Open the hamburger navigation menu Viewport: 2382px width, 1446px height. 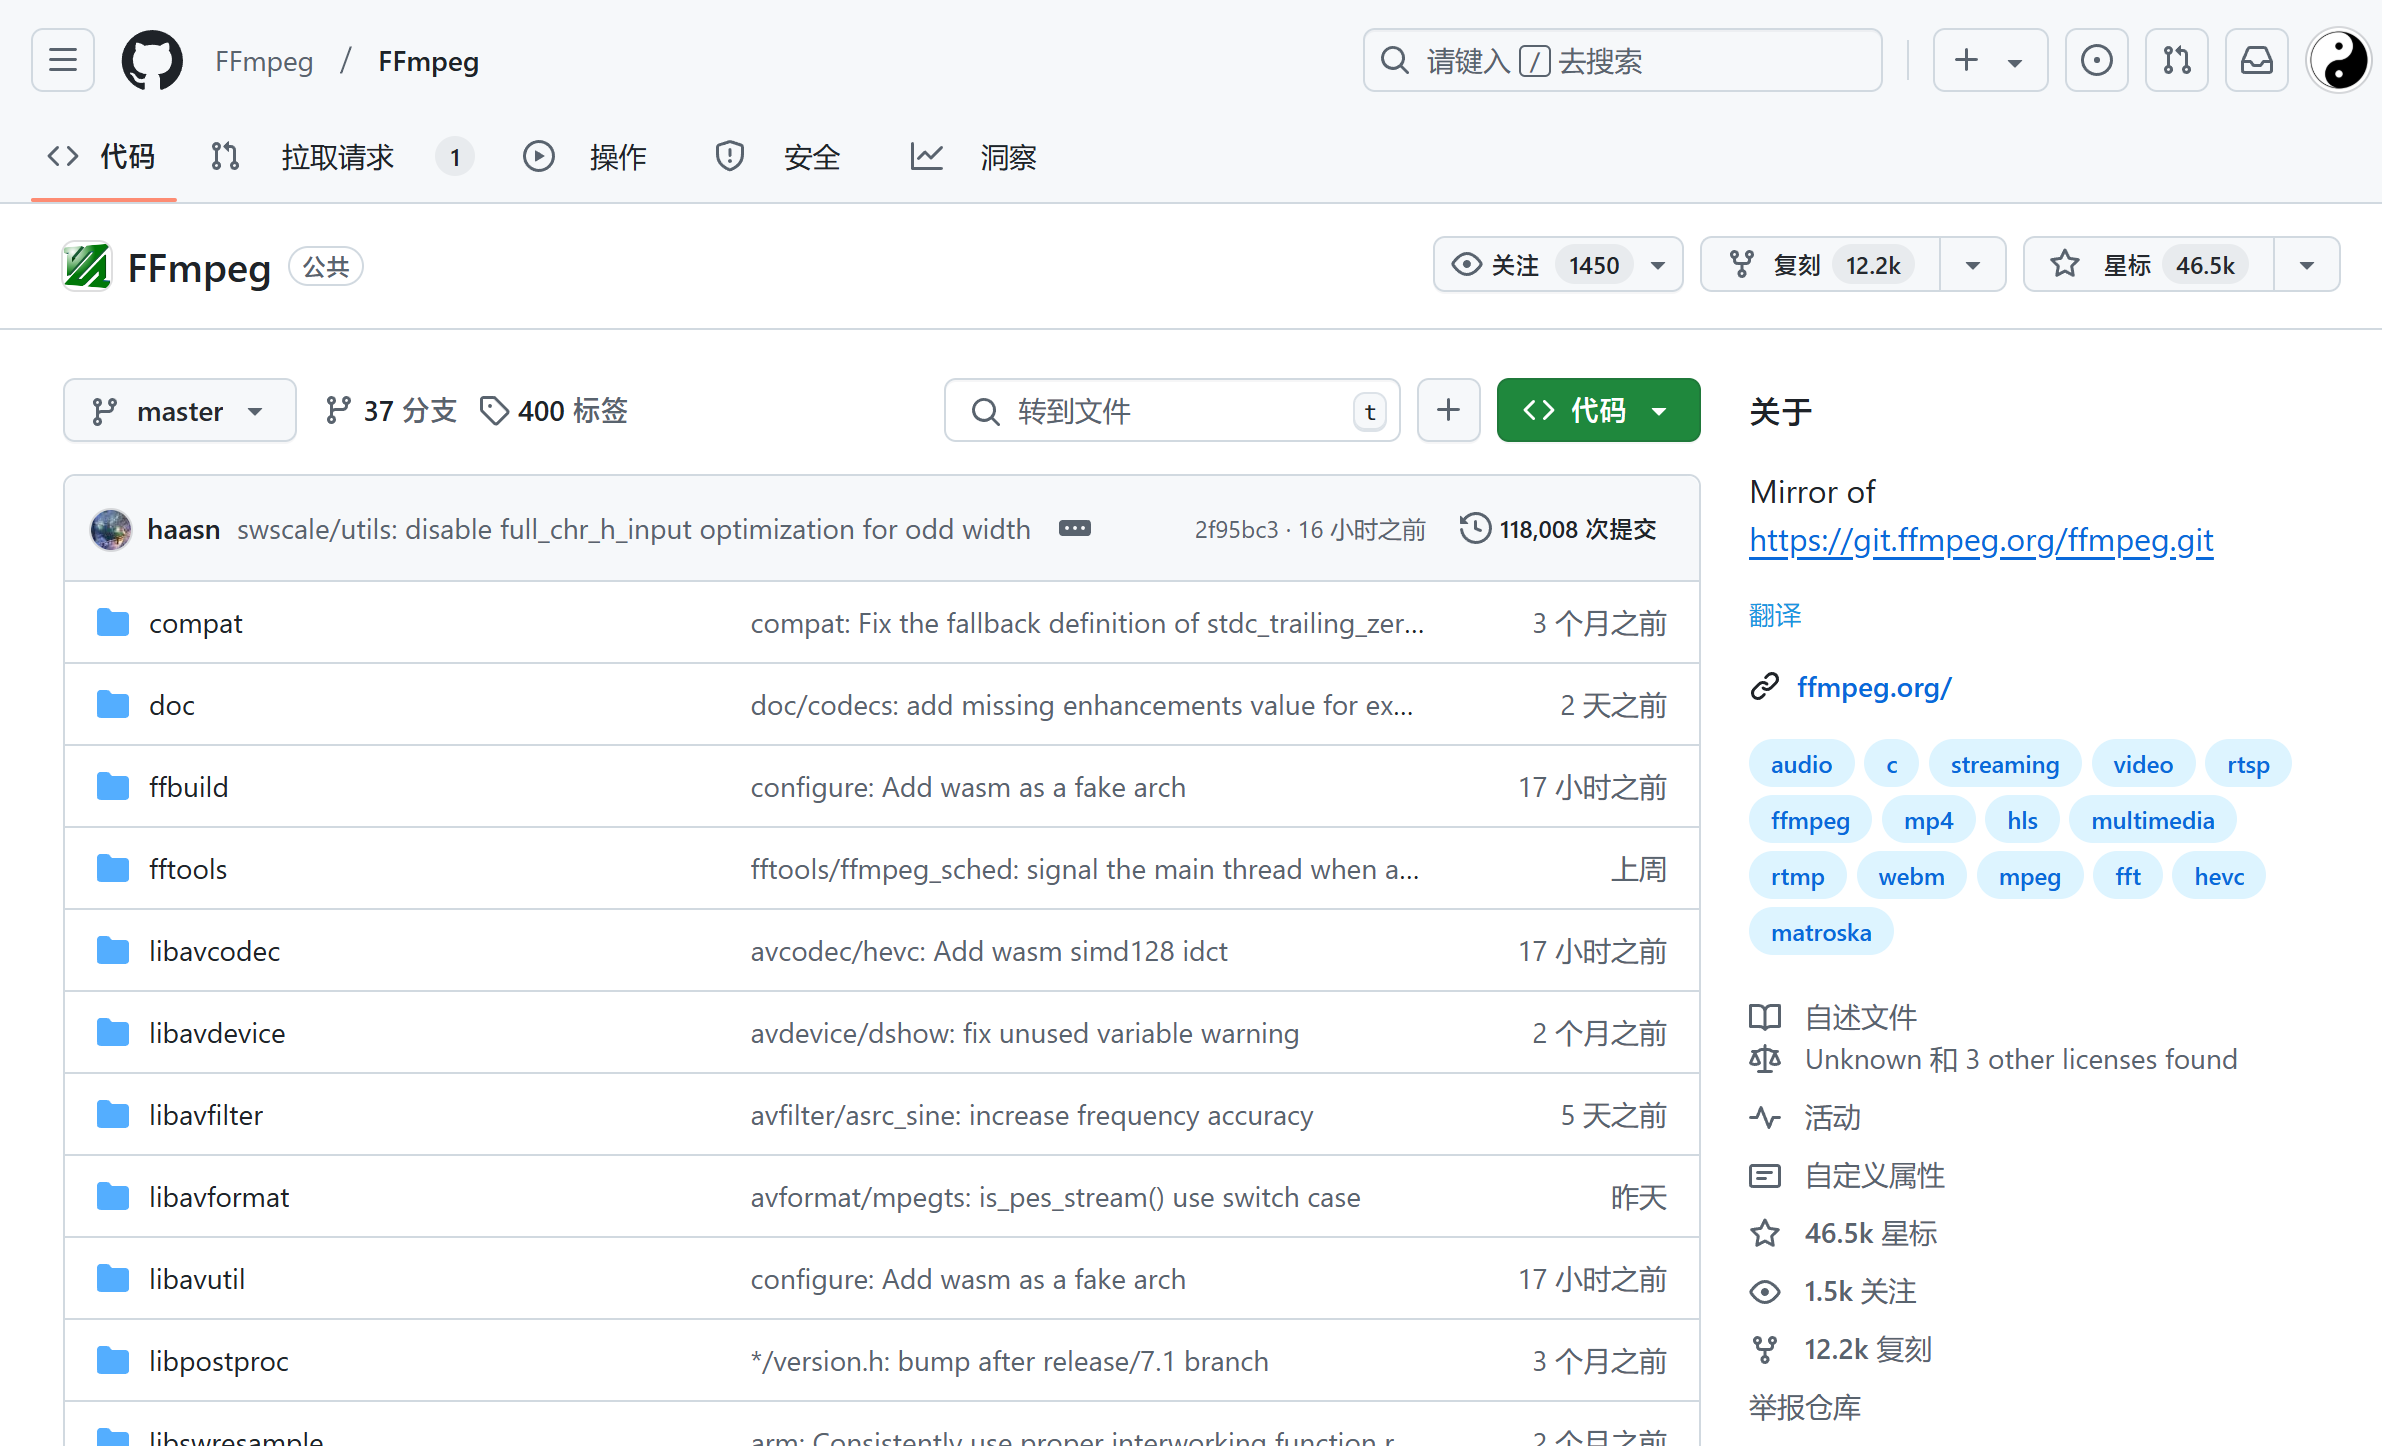(x=63, y=61)
